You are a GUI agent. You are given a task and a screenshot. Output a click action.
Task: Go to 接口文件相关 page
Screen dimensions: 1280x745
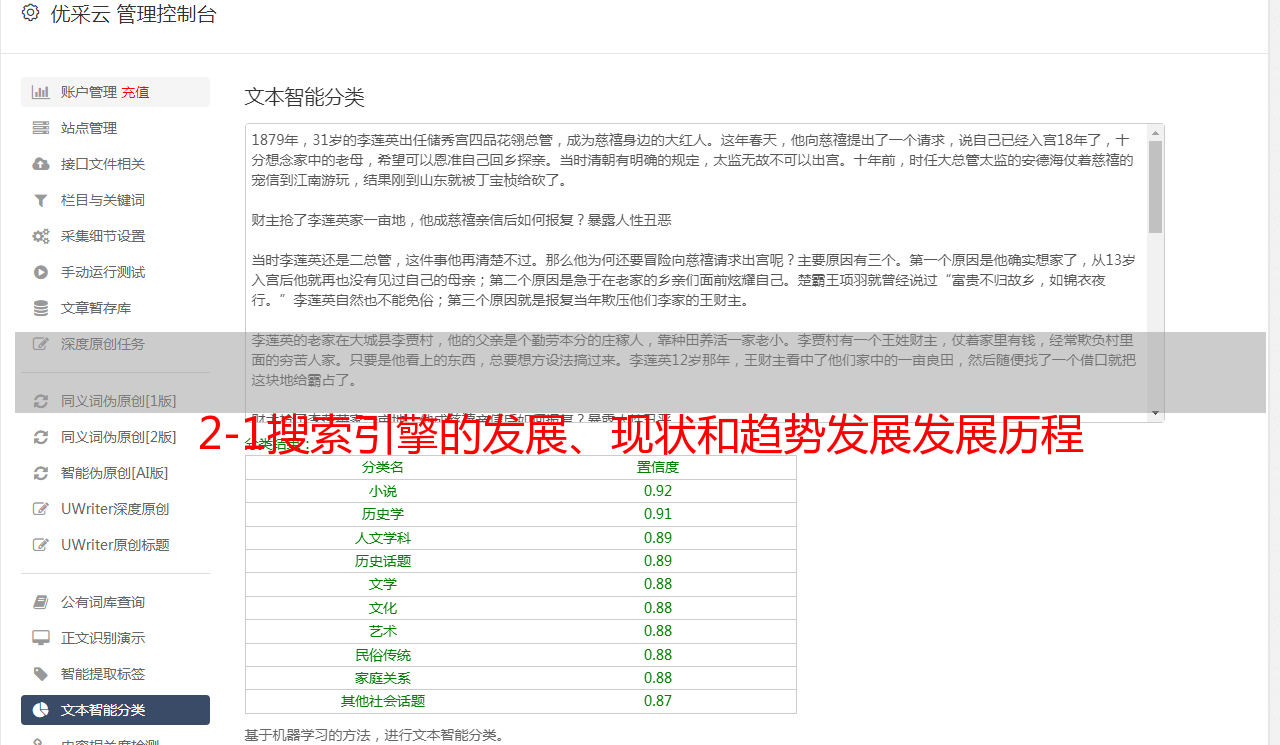(115, 164)
